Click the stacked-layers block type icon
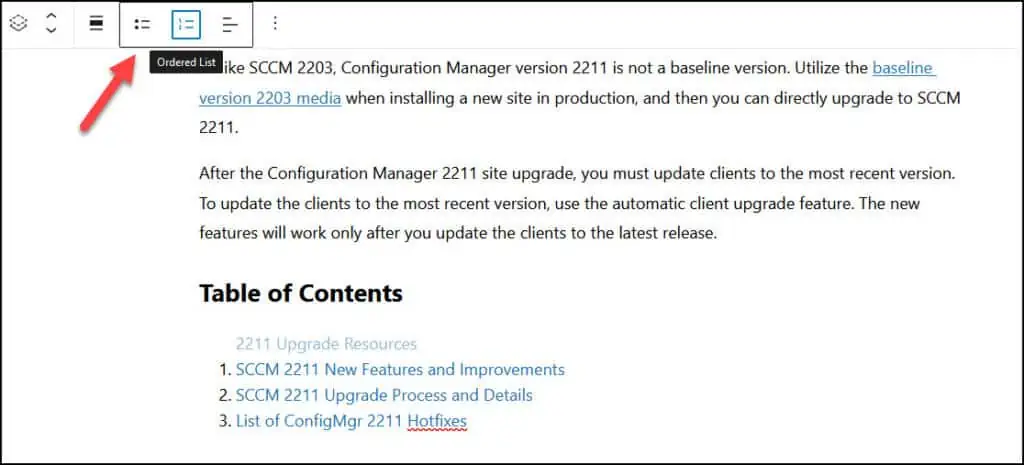The width and height of the screenshot is (1024, 465). (19, 24)
